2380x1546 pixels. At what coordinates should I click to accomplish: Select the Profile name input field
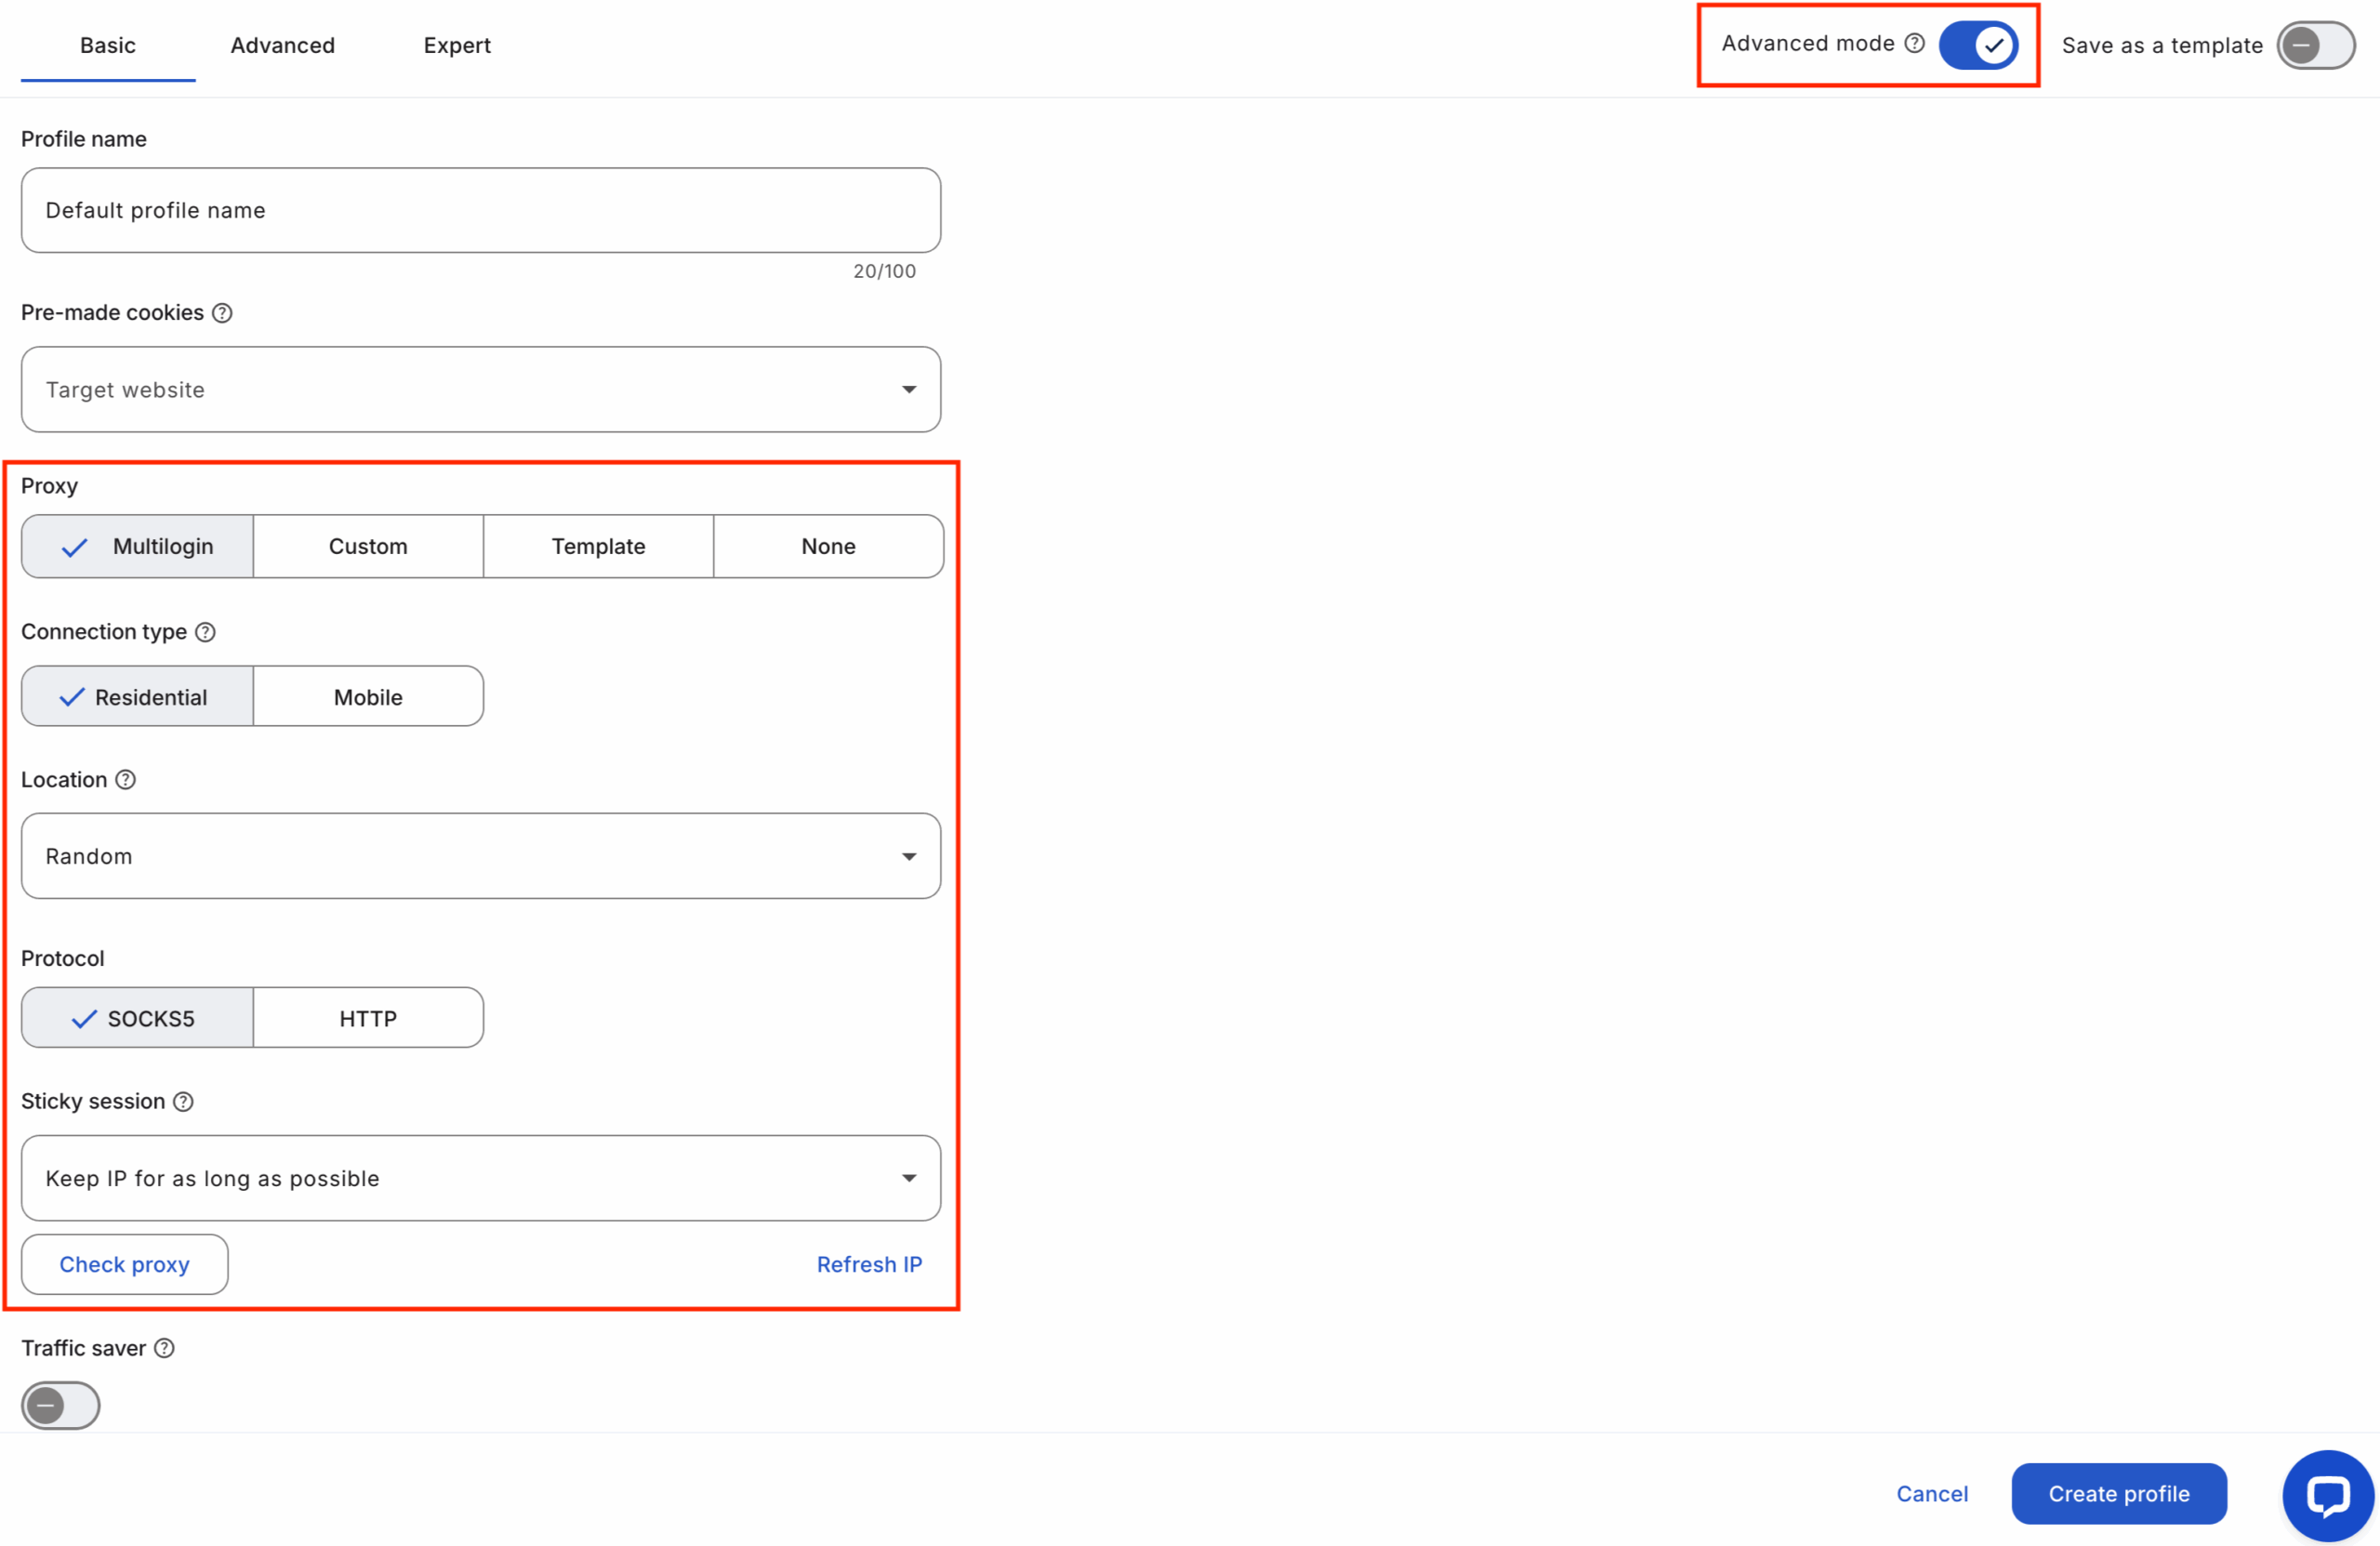pyautogui.click(x=480, y=210)
